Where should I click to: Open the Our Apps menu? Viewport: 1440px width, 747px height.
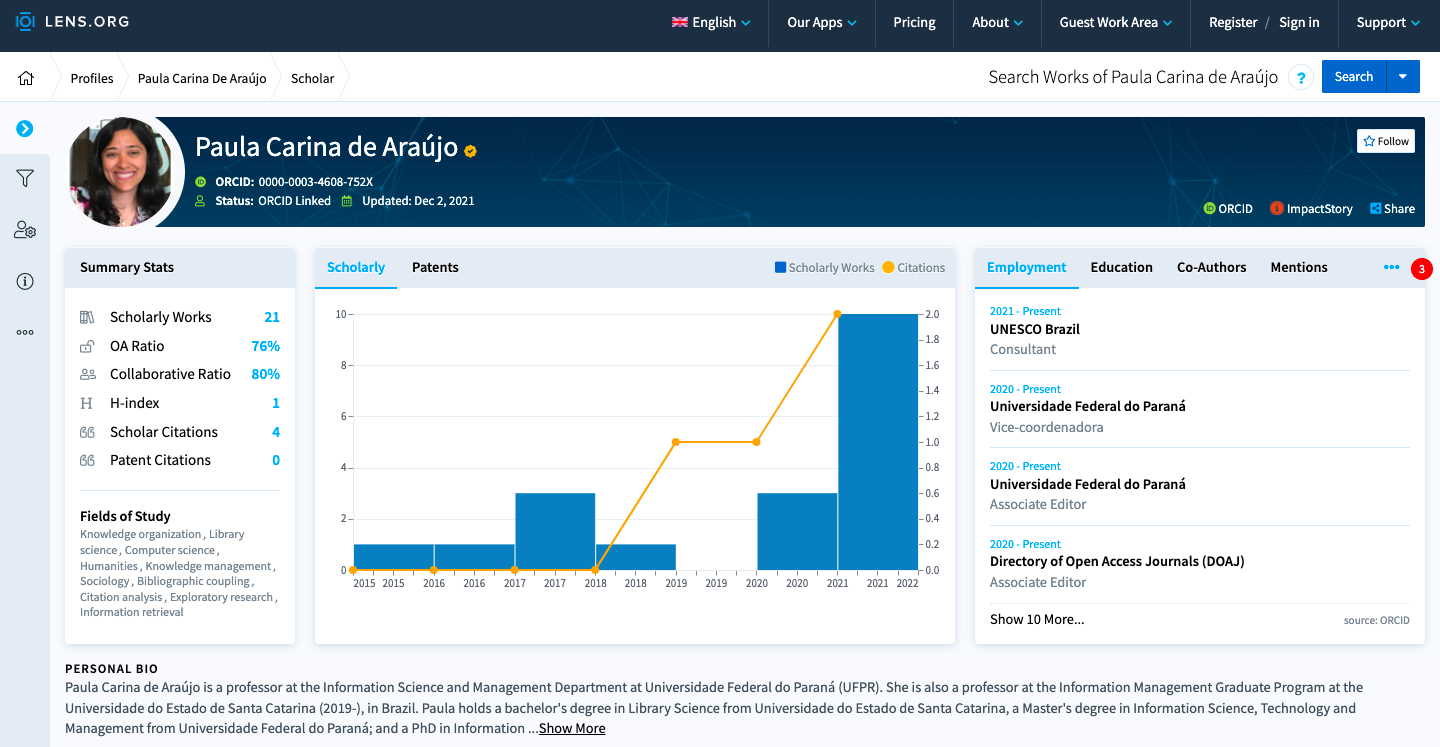pos(822,22)
